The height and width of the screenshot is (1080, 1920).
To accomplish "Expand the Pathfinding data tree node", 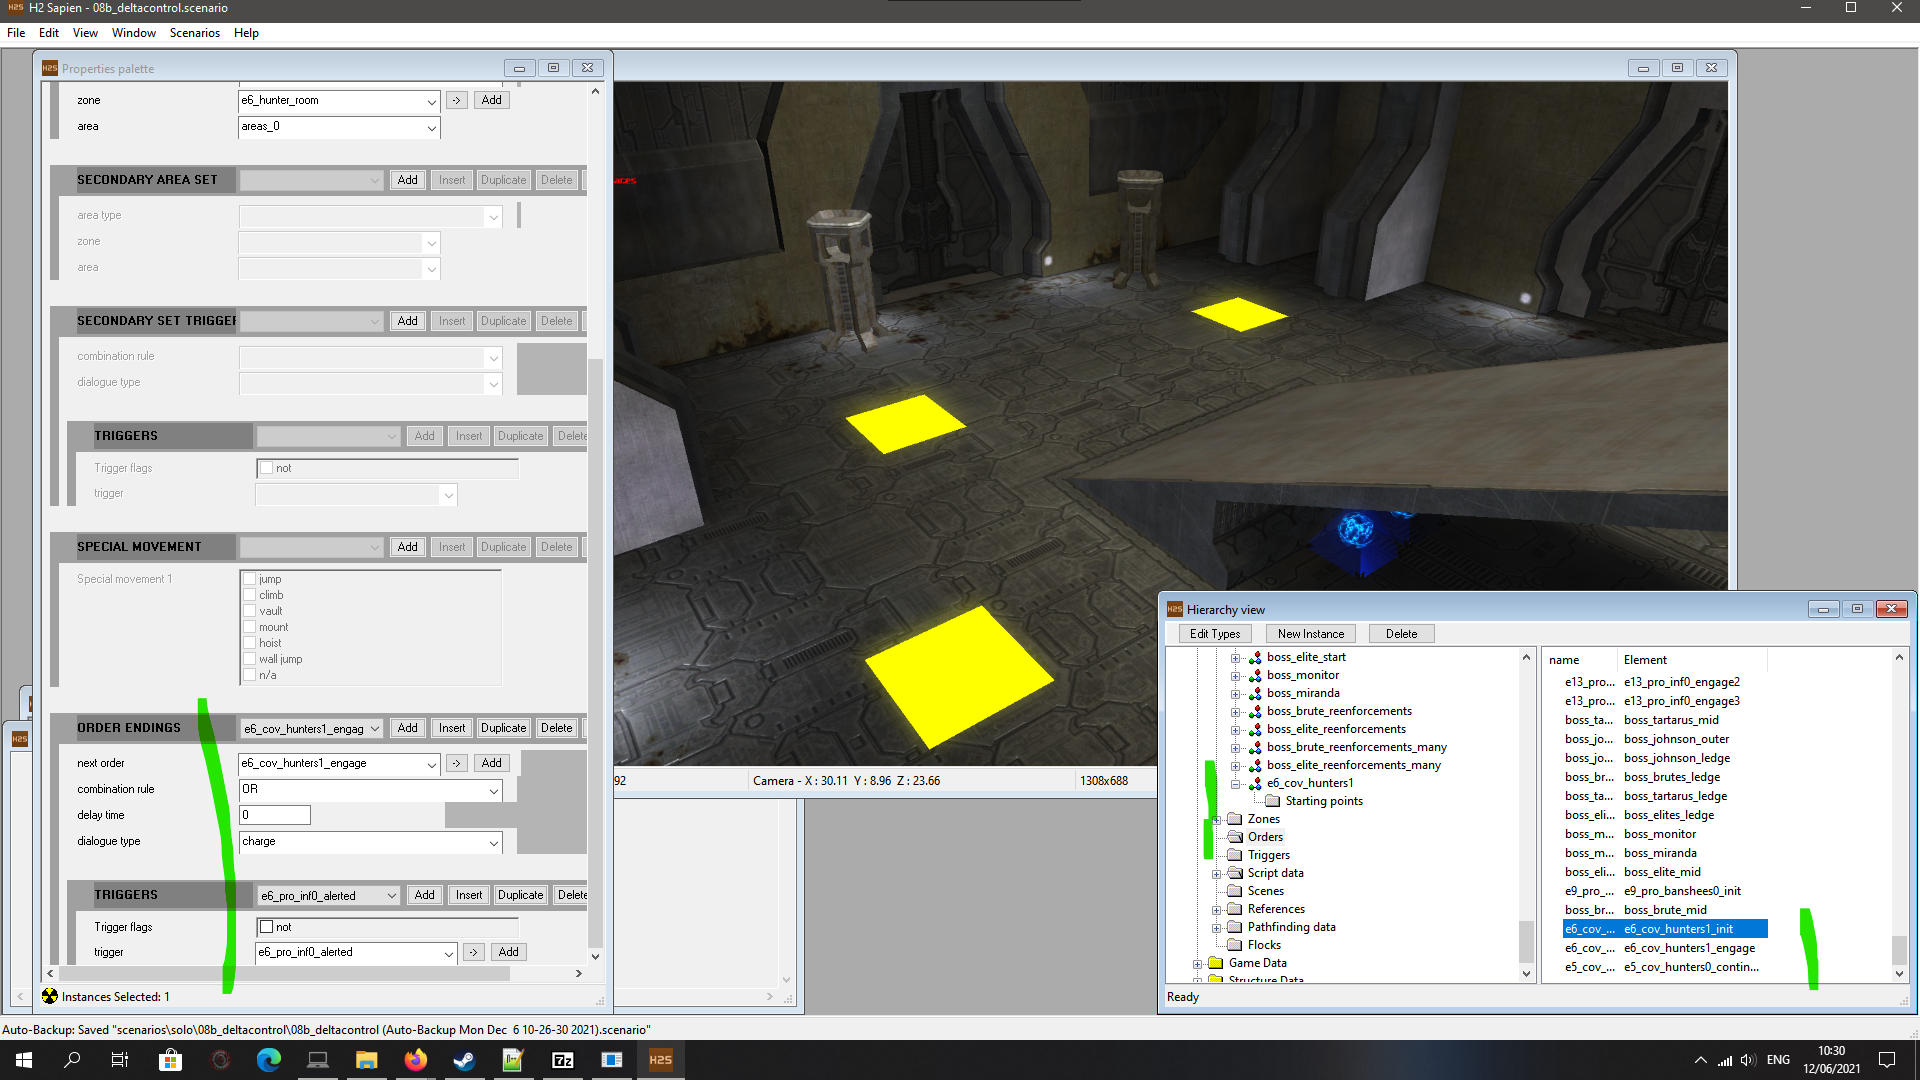I will 1217,927.
